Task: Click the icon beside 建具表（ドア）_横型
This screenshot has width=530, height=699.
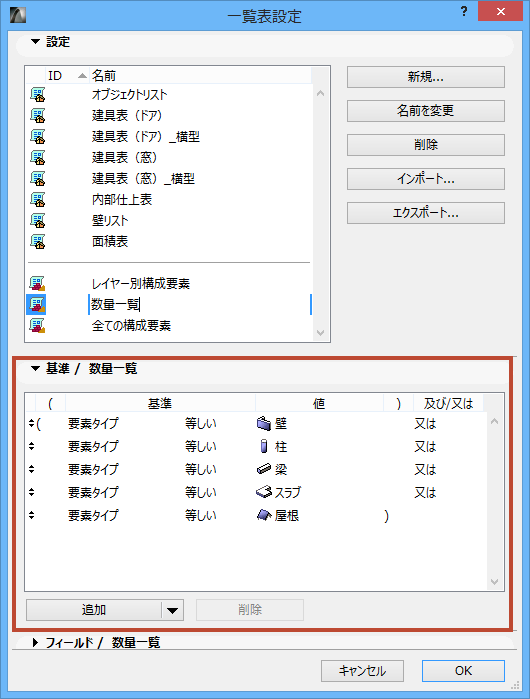Action: (x=37, y=137)
